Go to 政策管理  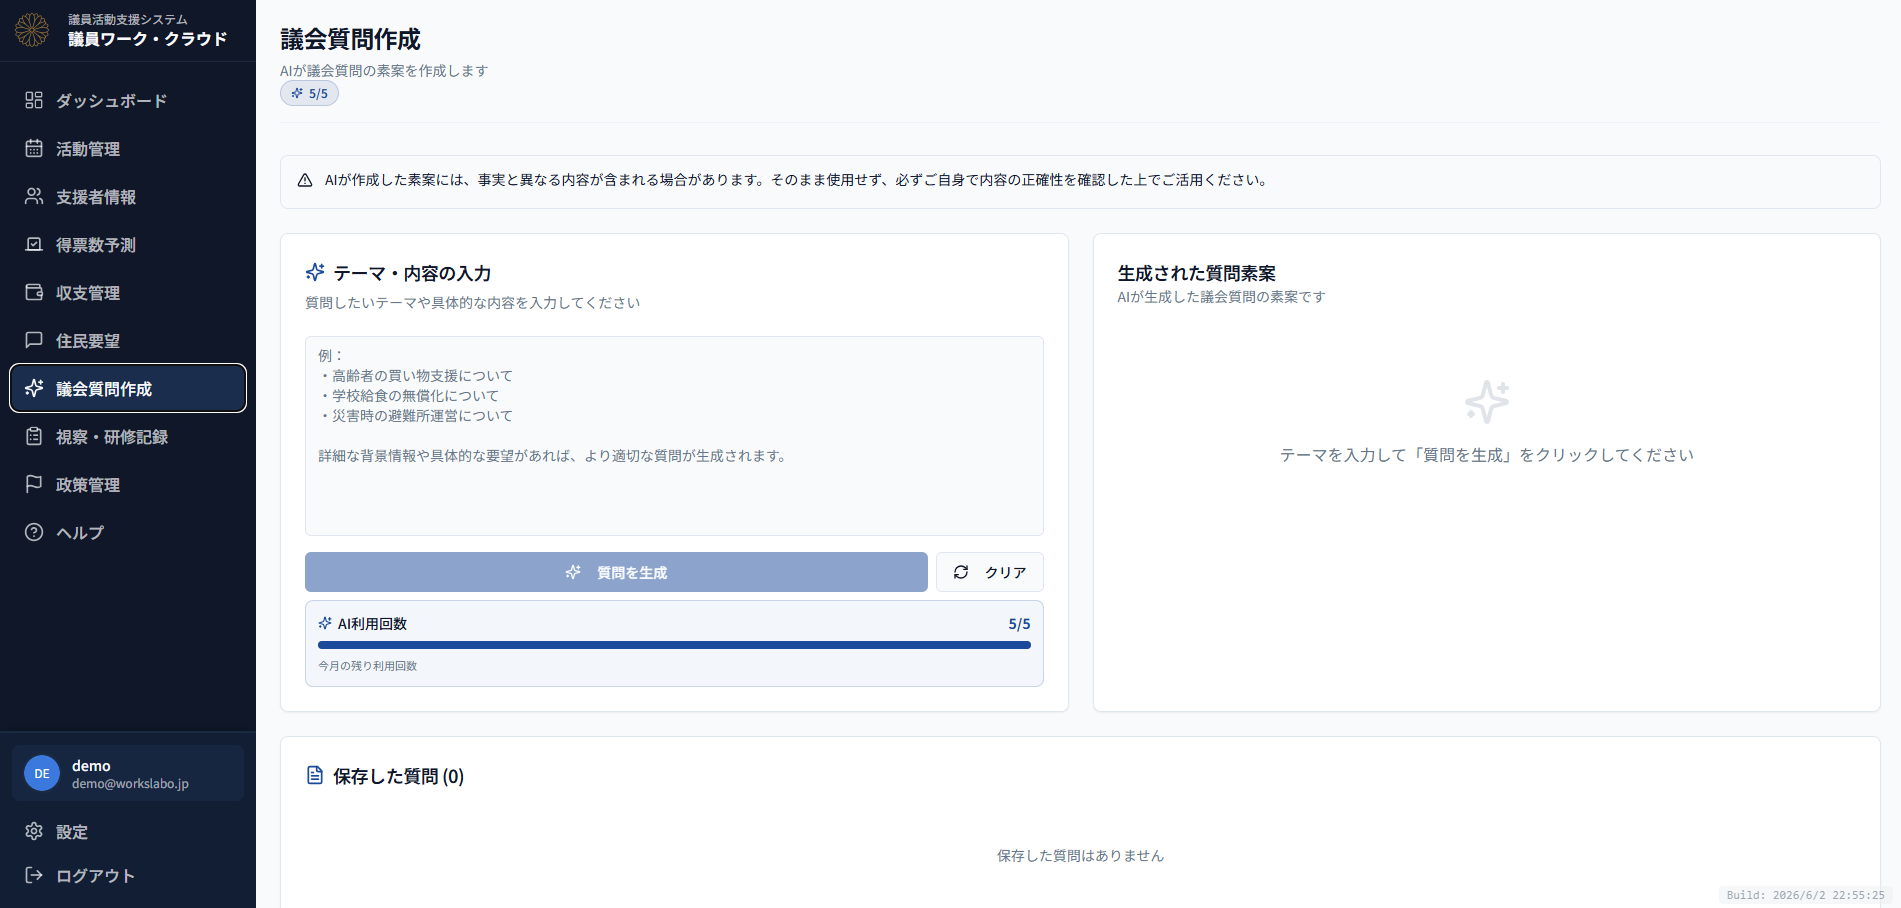128,484
